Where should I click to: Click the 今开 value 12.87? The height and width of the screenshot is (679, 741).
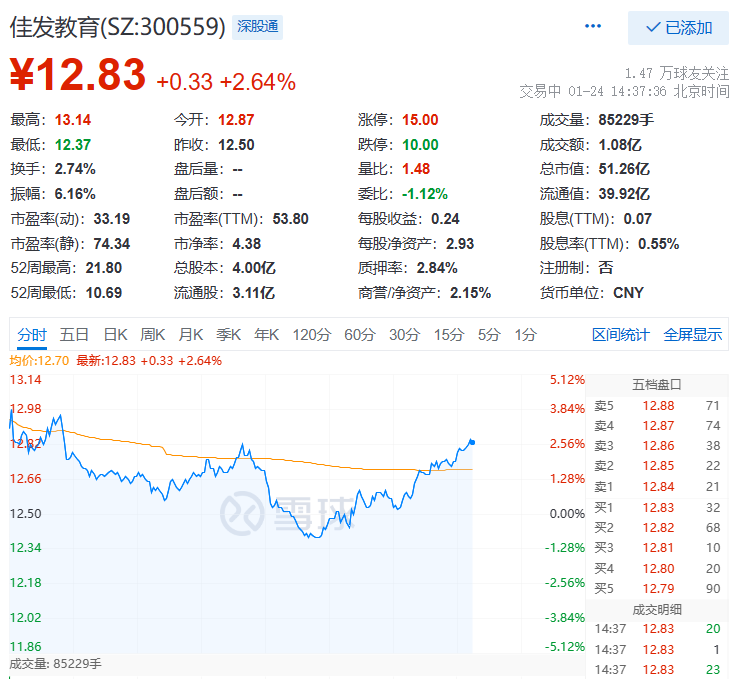coord(236,120)
